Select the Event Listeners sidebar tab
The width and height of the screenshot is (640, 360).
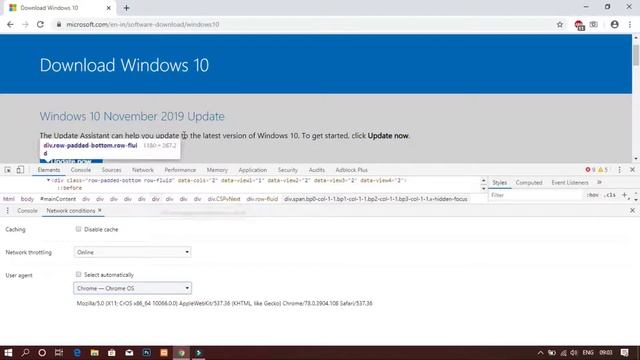pyautogui.click(x=570, y=182)
